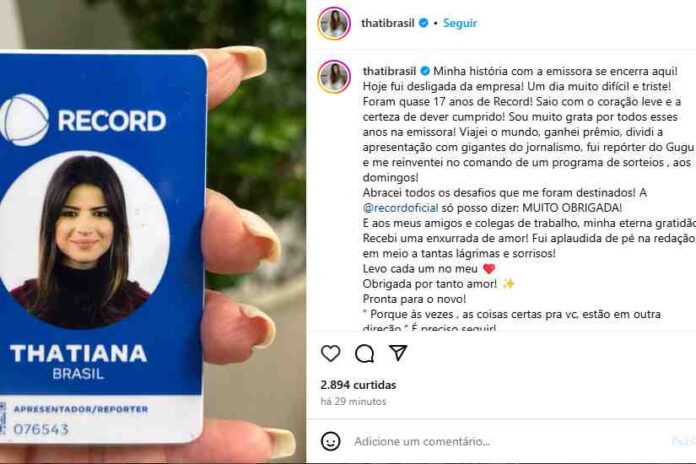
Task: Open the @recordoficial mention
Action: pyautogui.click(x=400, y=208)
